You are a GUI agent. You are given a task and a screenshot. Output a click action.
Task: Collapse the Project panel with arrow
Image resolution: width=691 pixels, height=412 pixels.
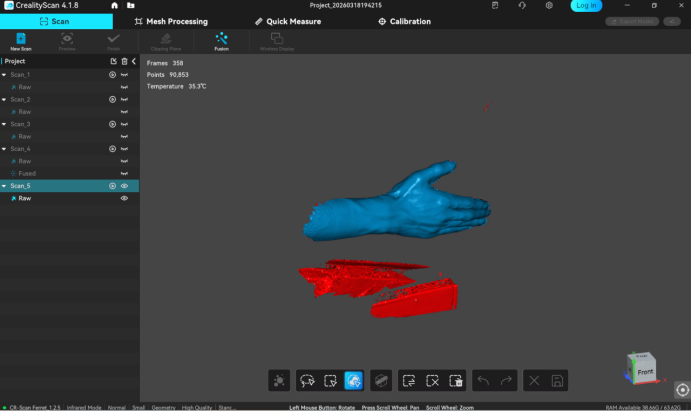(134, 61)
